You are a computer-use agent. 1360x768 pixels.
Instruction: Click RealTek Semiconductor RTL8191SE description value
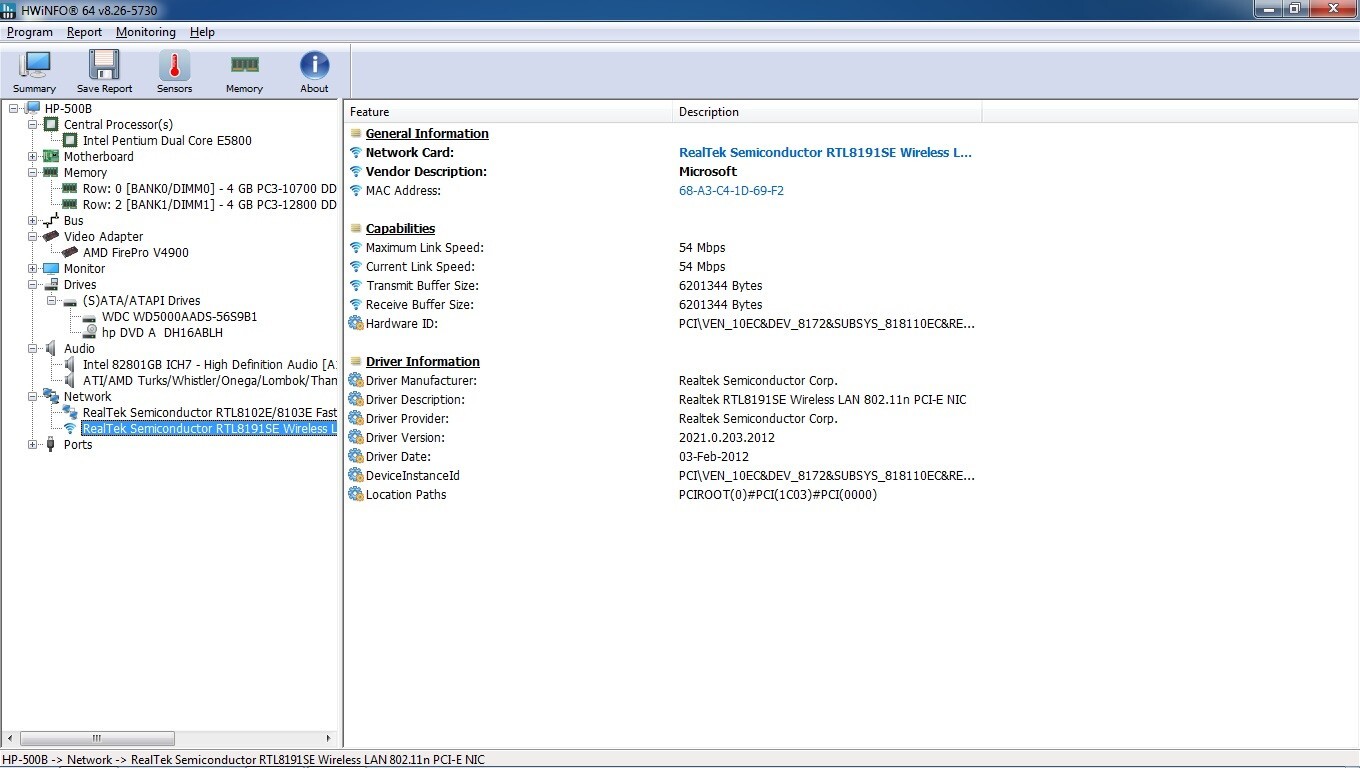[x=825, y=152]
